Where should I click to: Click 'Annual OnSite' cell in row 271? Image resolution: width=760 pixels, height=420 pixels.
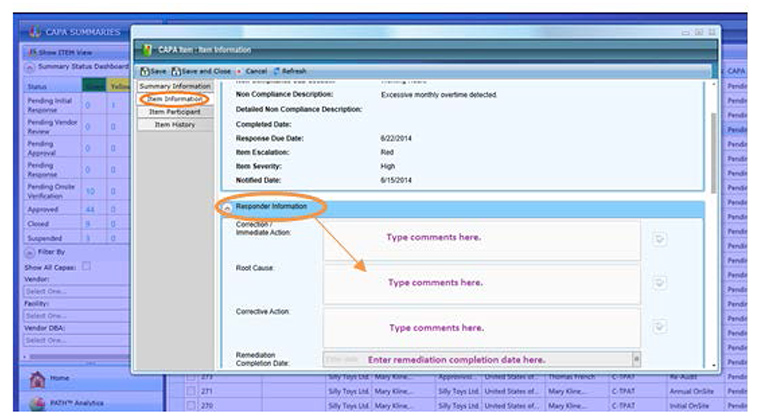[x=692, y=391]
